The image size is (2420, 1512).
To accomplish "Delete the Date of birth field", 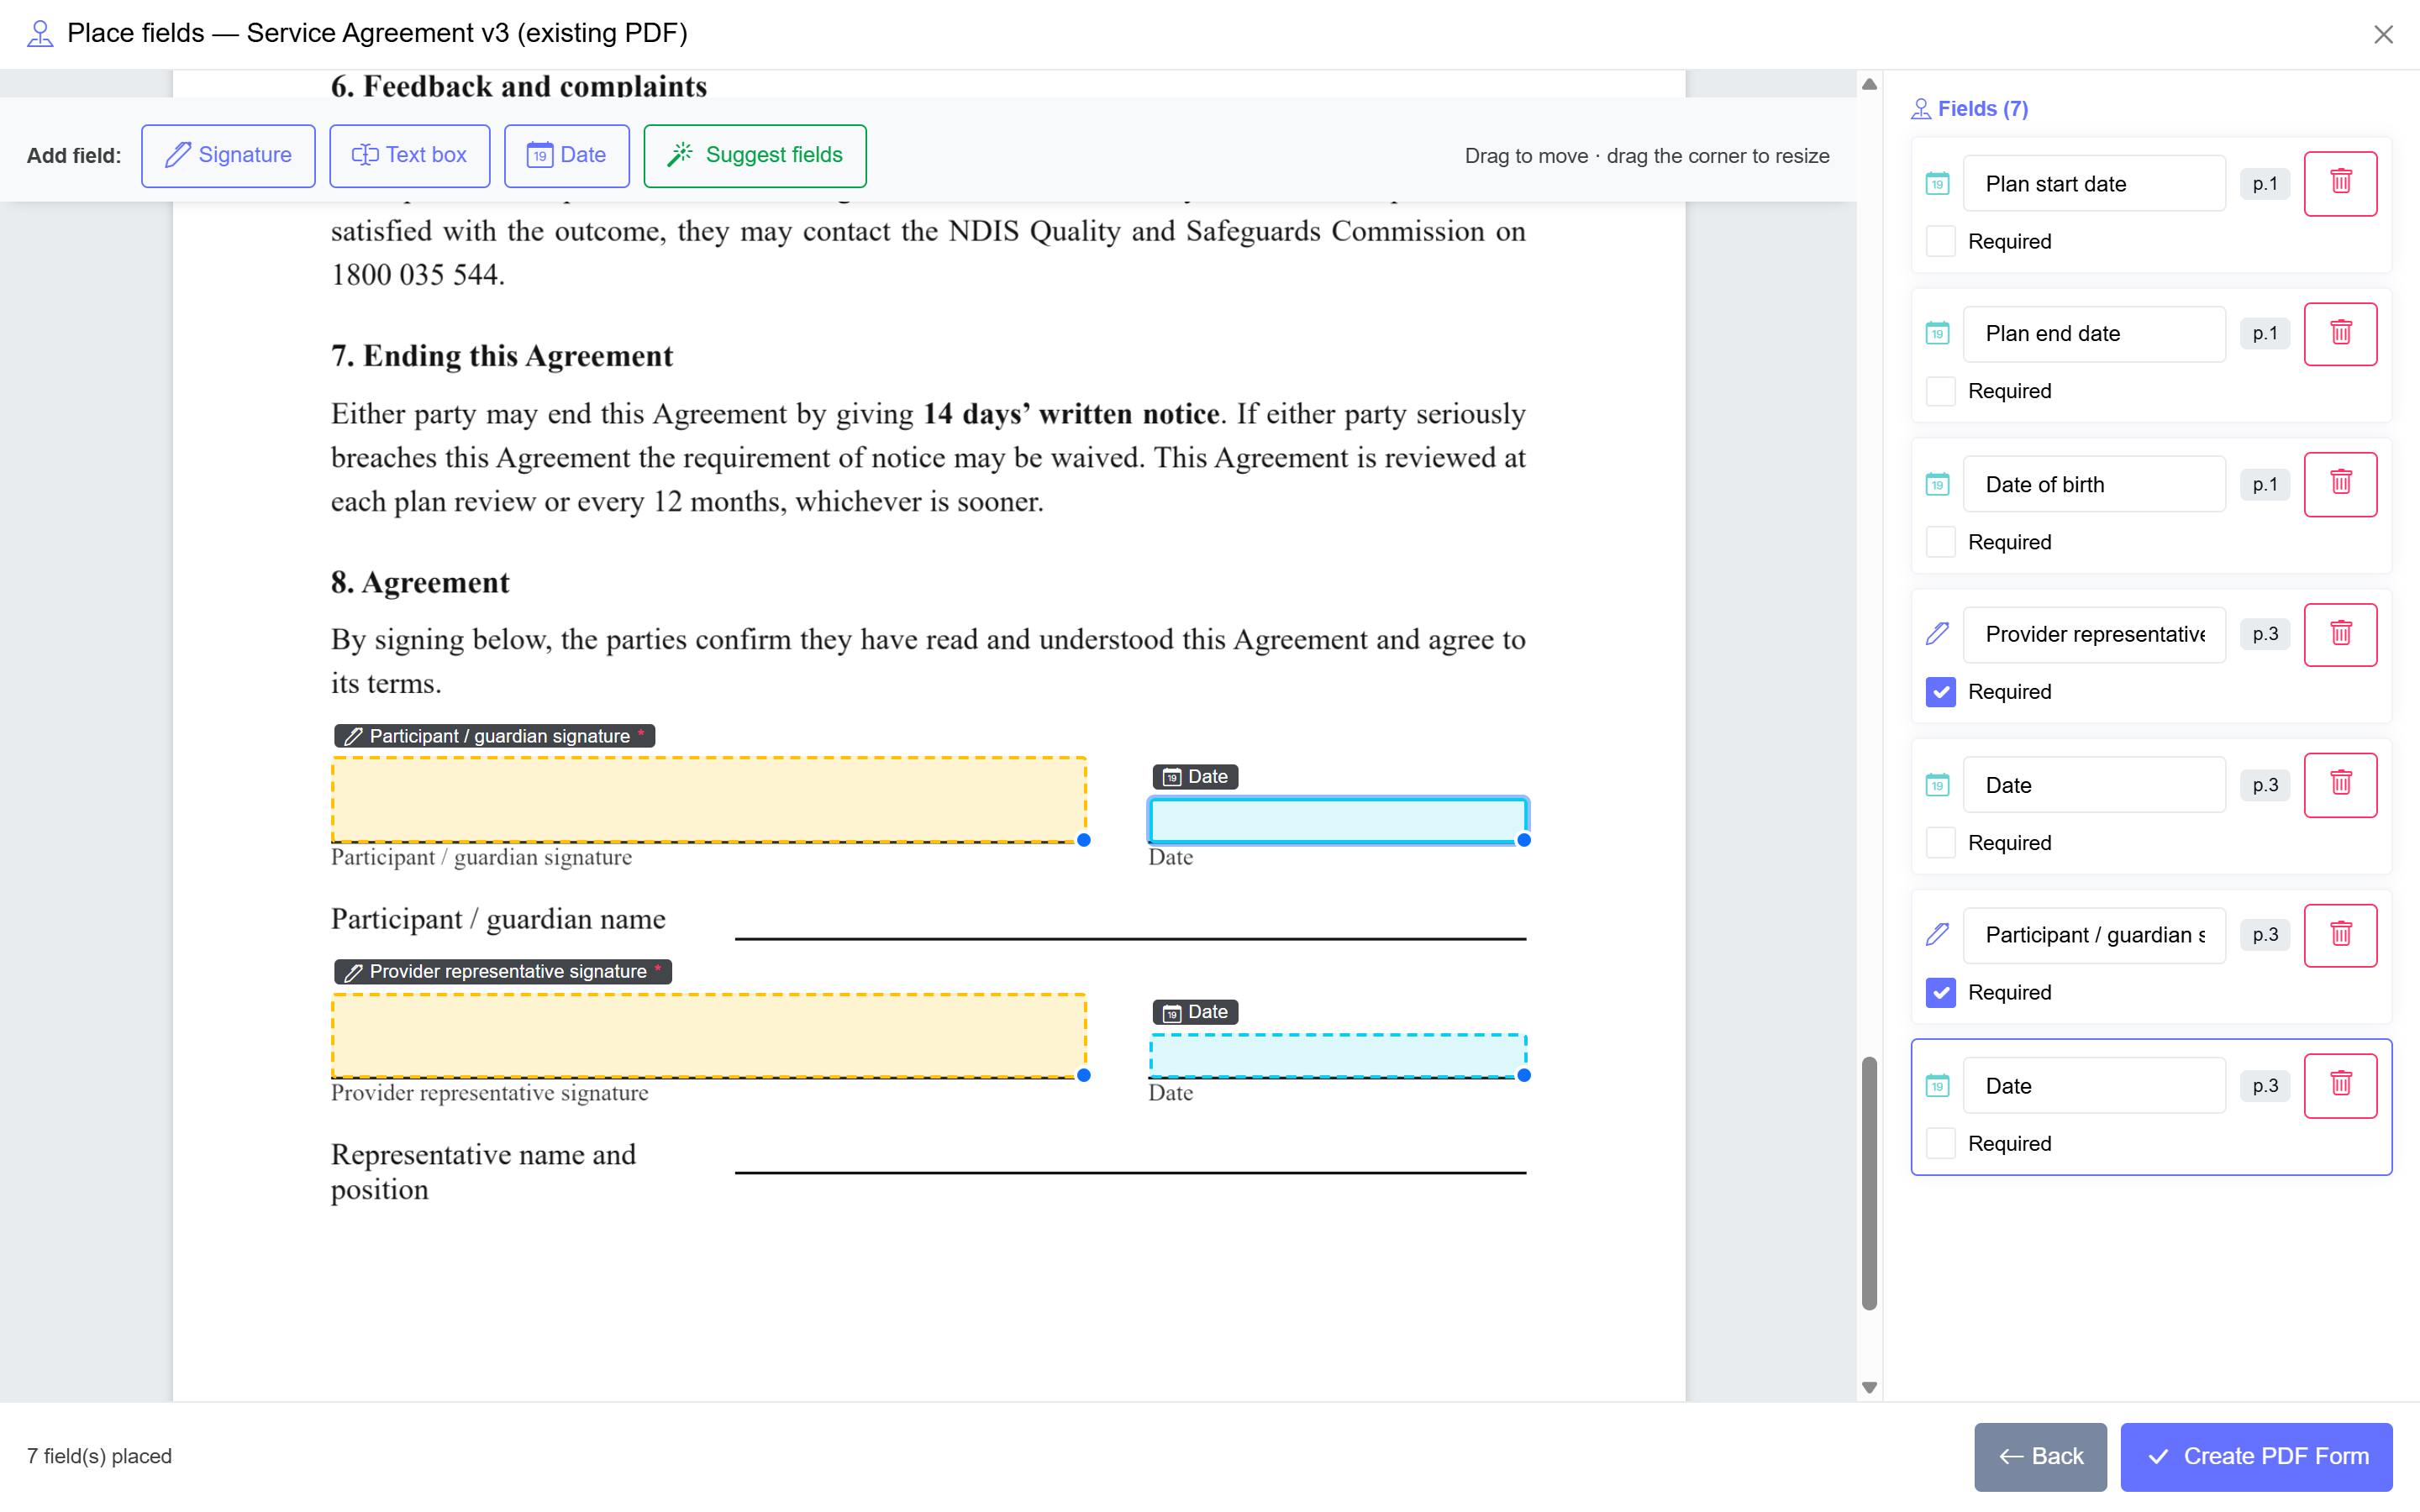I will pyautogui.click(x=2340, y=484).
